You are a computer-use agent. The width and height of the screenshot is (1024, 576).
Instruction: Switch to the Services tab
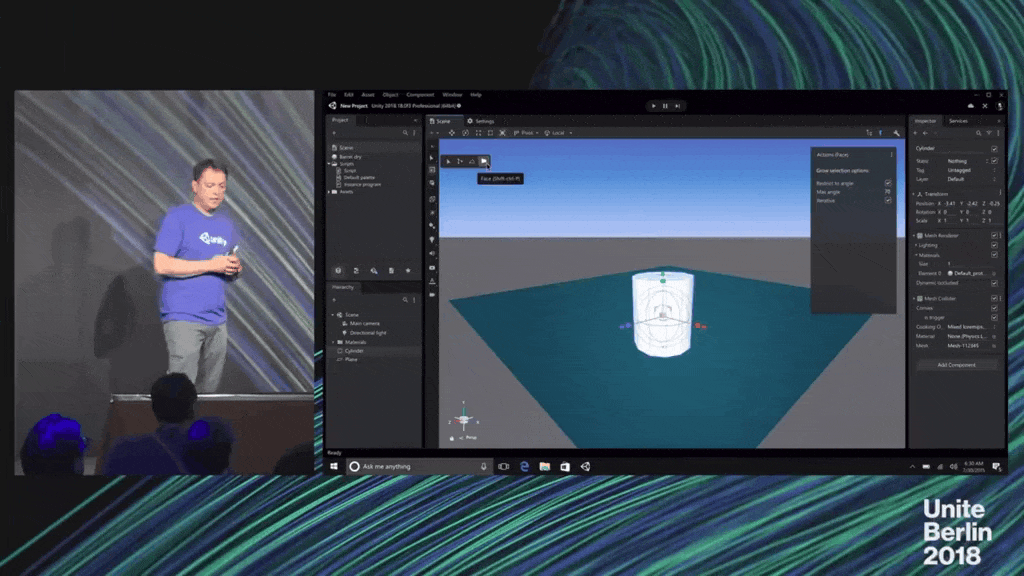pyautogui.click(x=958, y=121)
